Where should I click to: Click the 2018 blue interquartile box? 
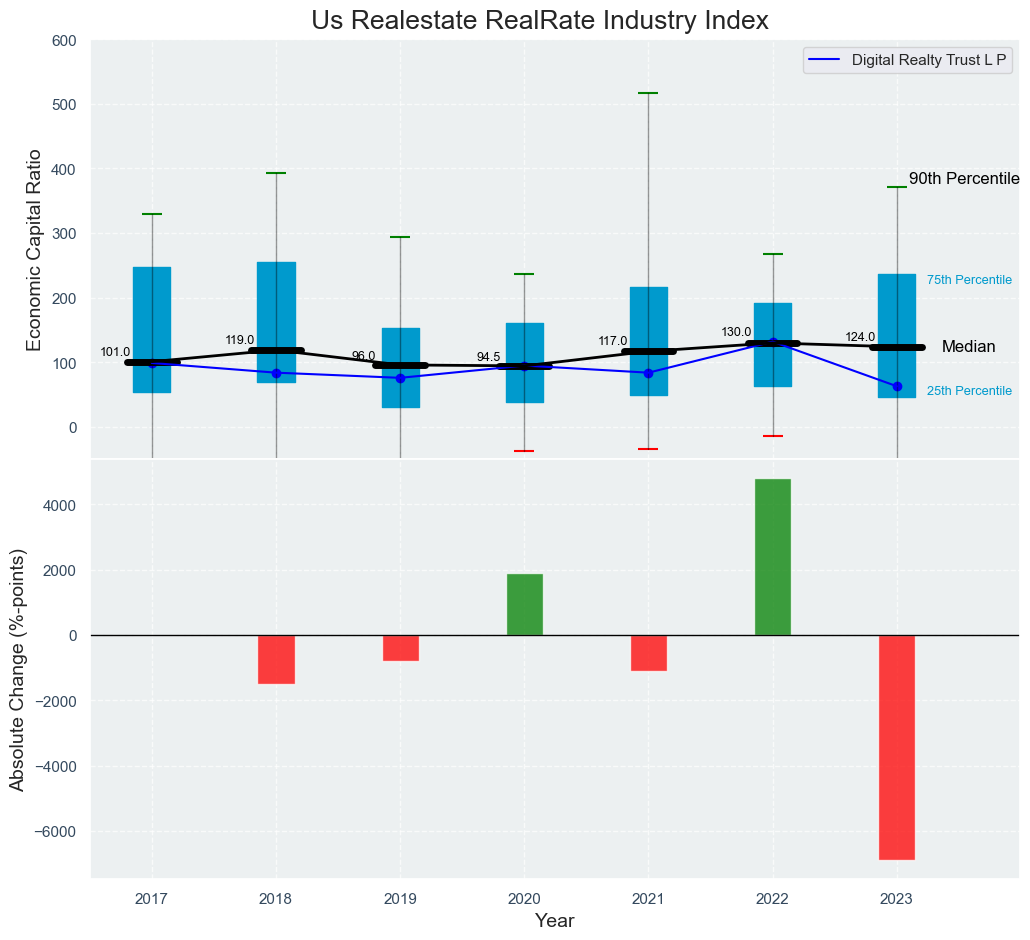click(276, 300)
